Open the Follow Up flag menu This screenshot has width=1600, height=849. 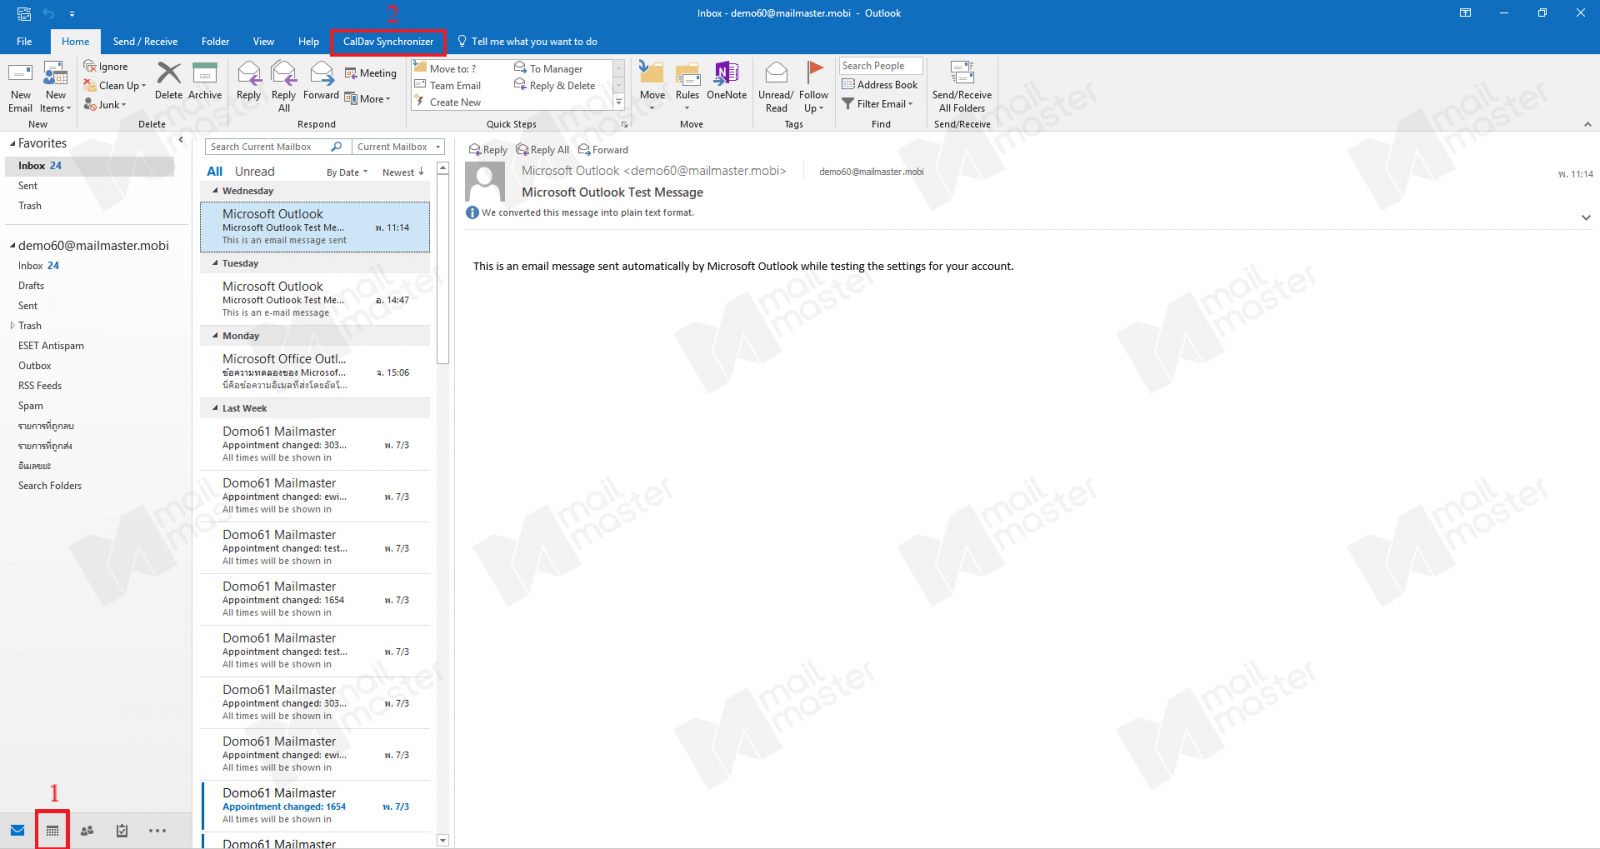tap(814, 87)
